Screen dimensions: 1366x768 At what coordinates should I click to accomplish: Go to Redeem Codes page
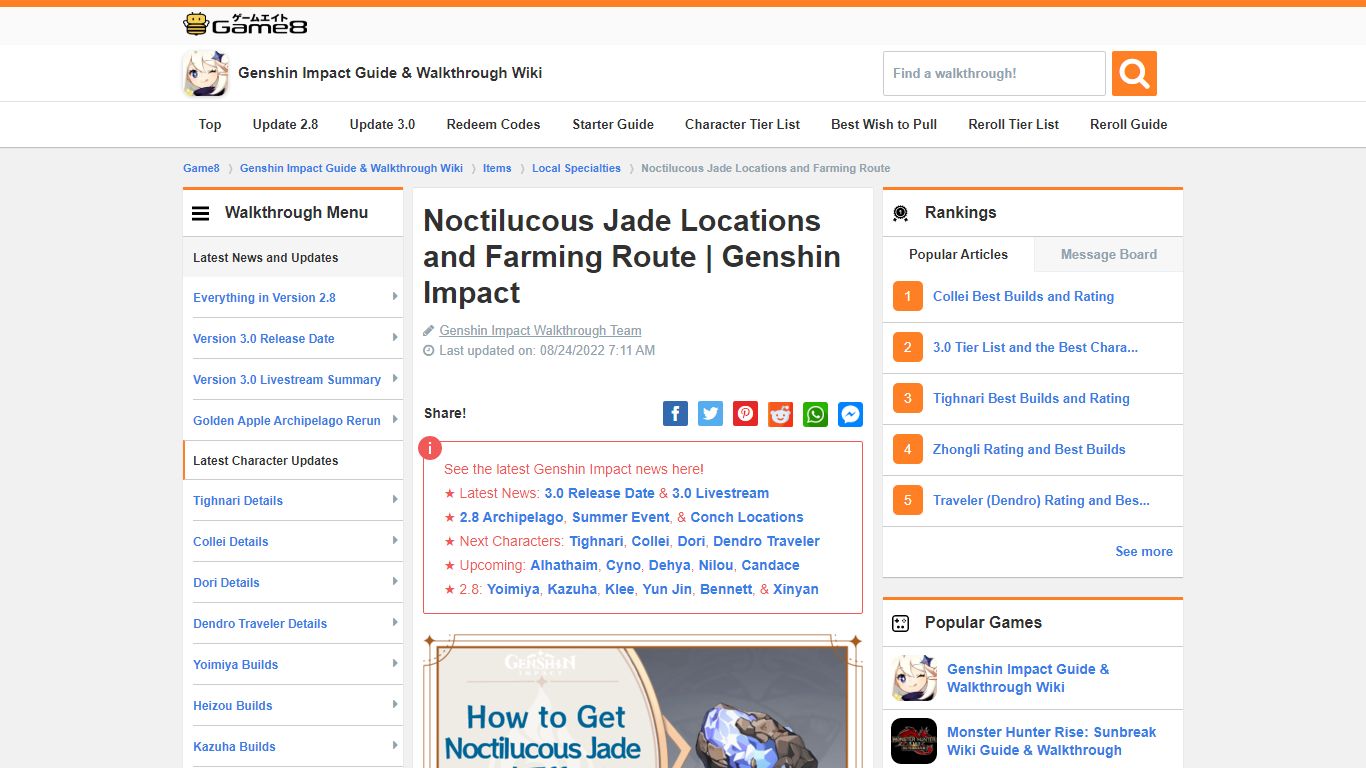pyautogui.click(x=493, y=124)
